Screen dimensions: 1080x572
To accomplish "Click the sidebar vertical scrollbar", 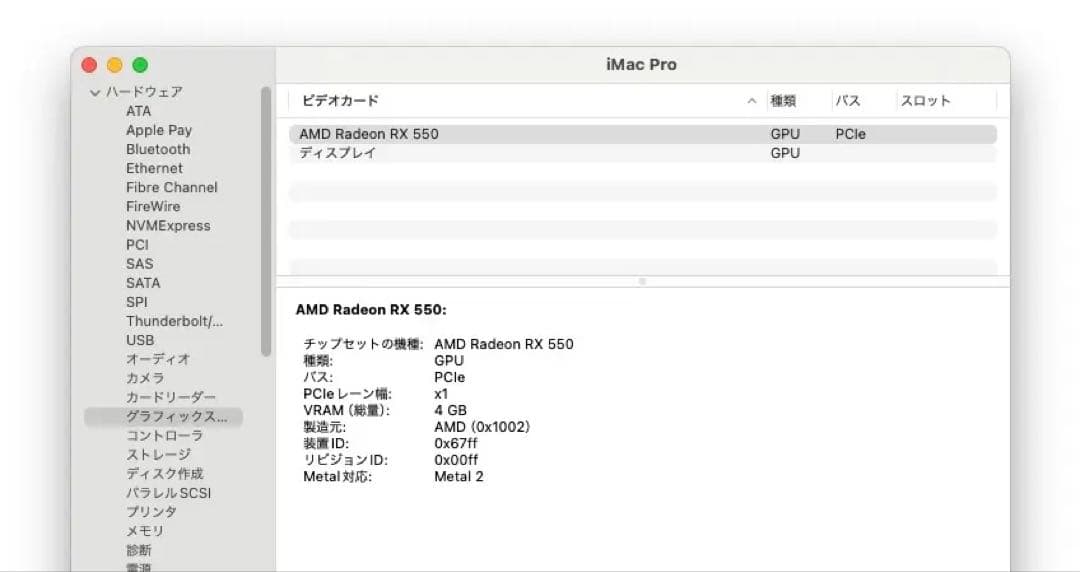I will [266, 221].
